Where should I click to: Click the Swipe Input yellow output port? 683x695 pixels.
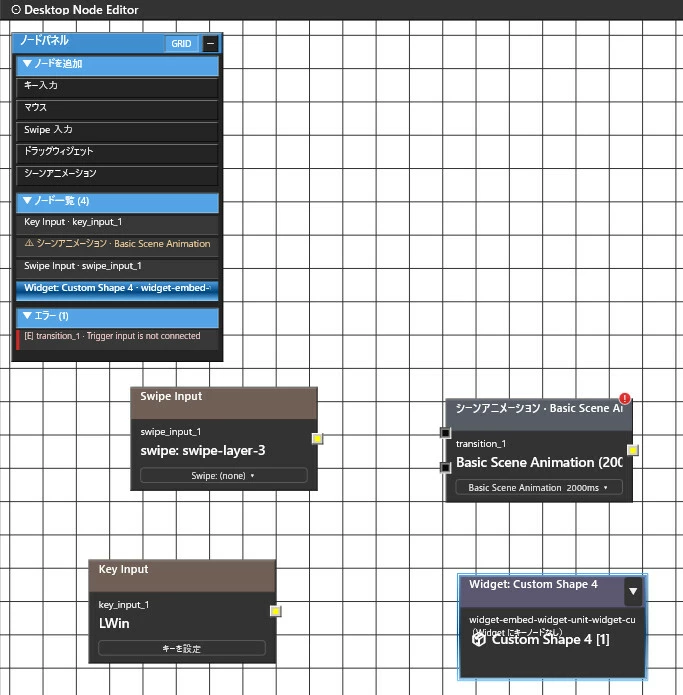tap(317, 439)
